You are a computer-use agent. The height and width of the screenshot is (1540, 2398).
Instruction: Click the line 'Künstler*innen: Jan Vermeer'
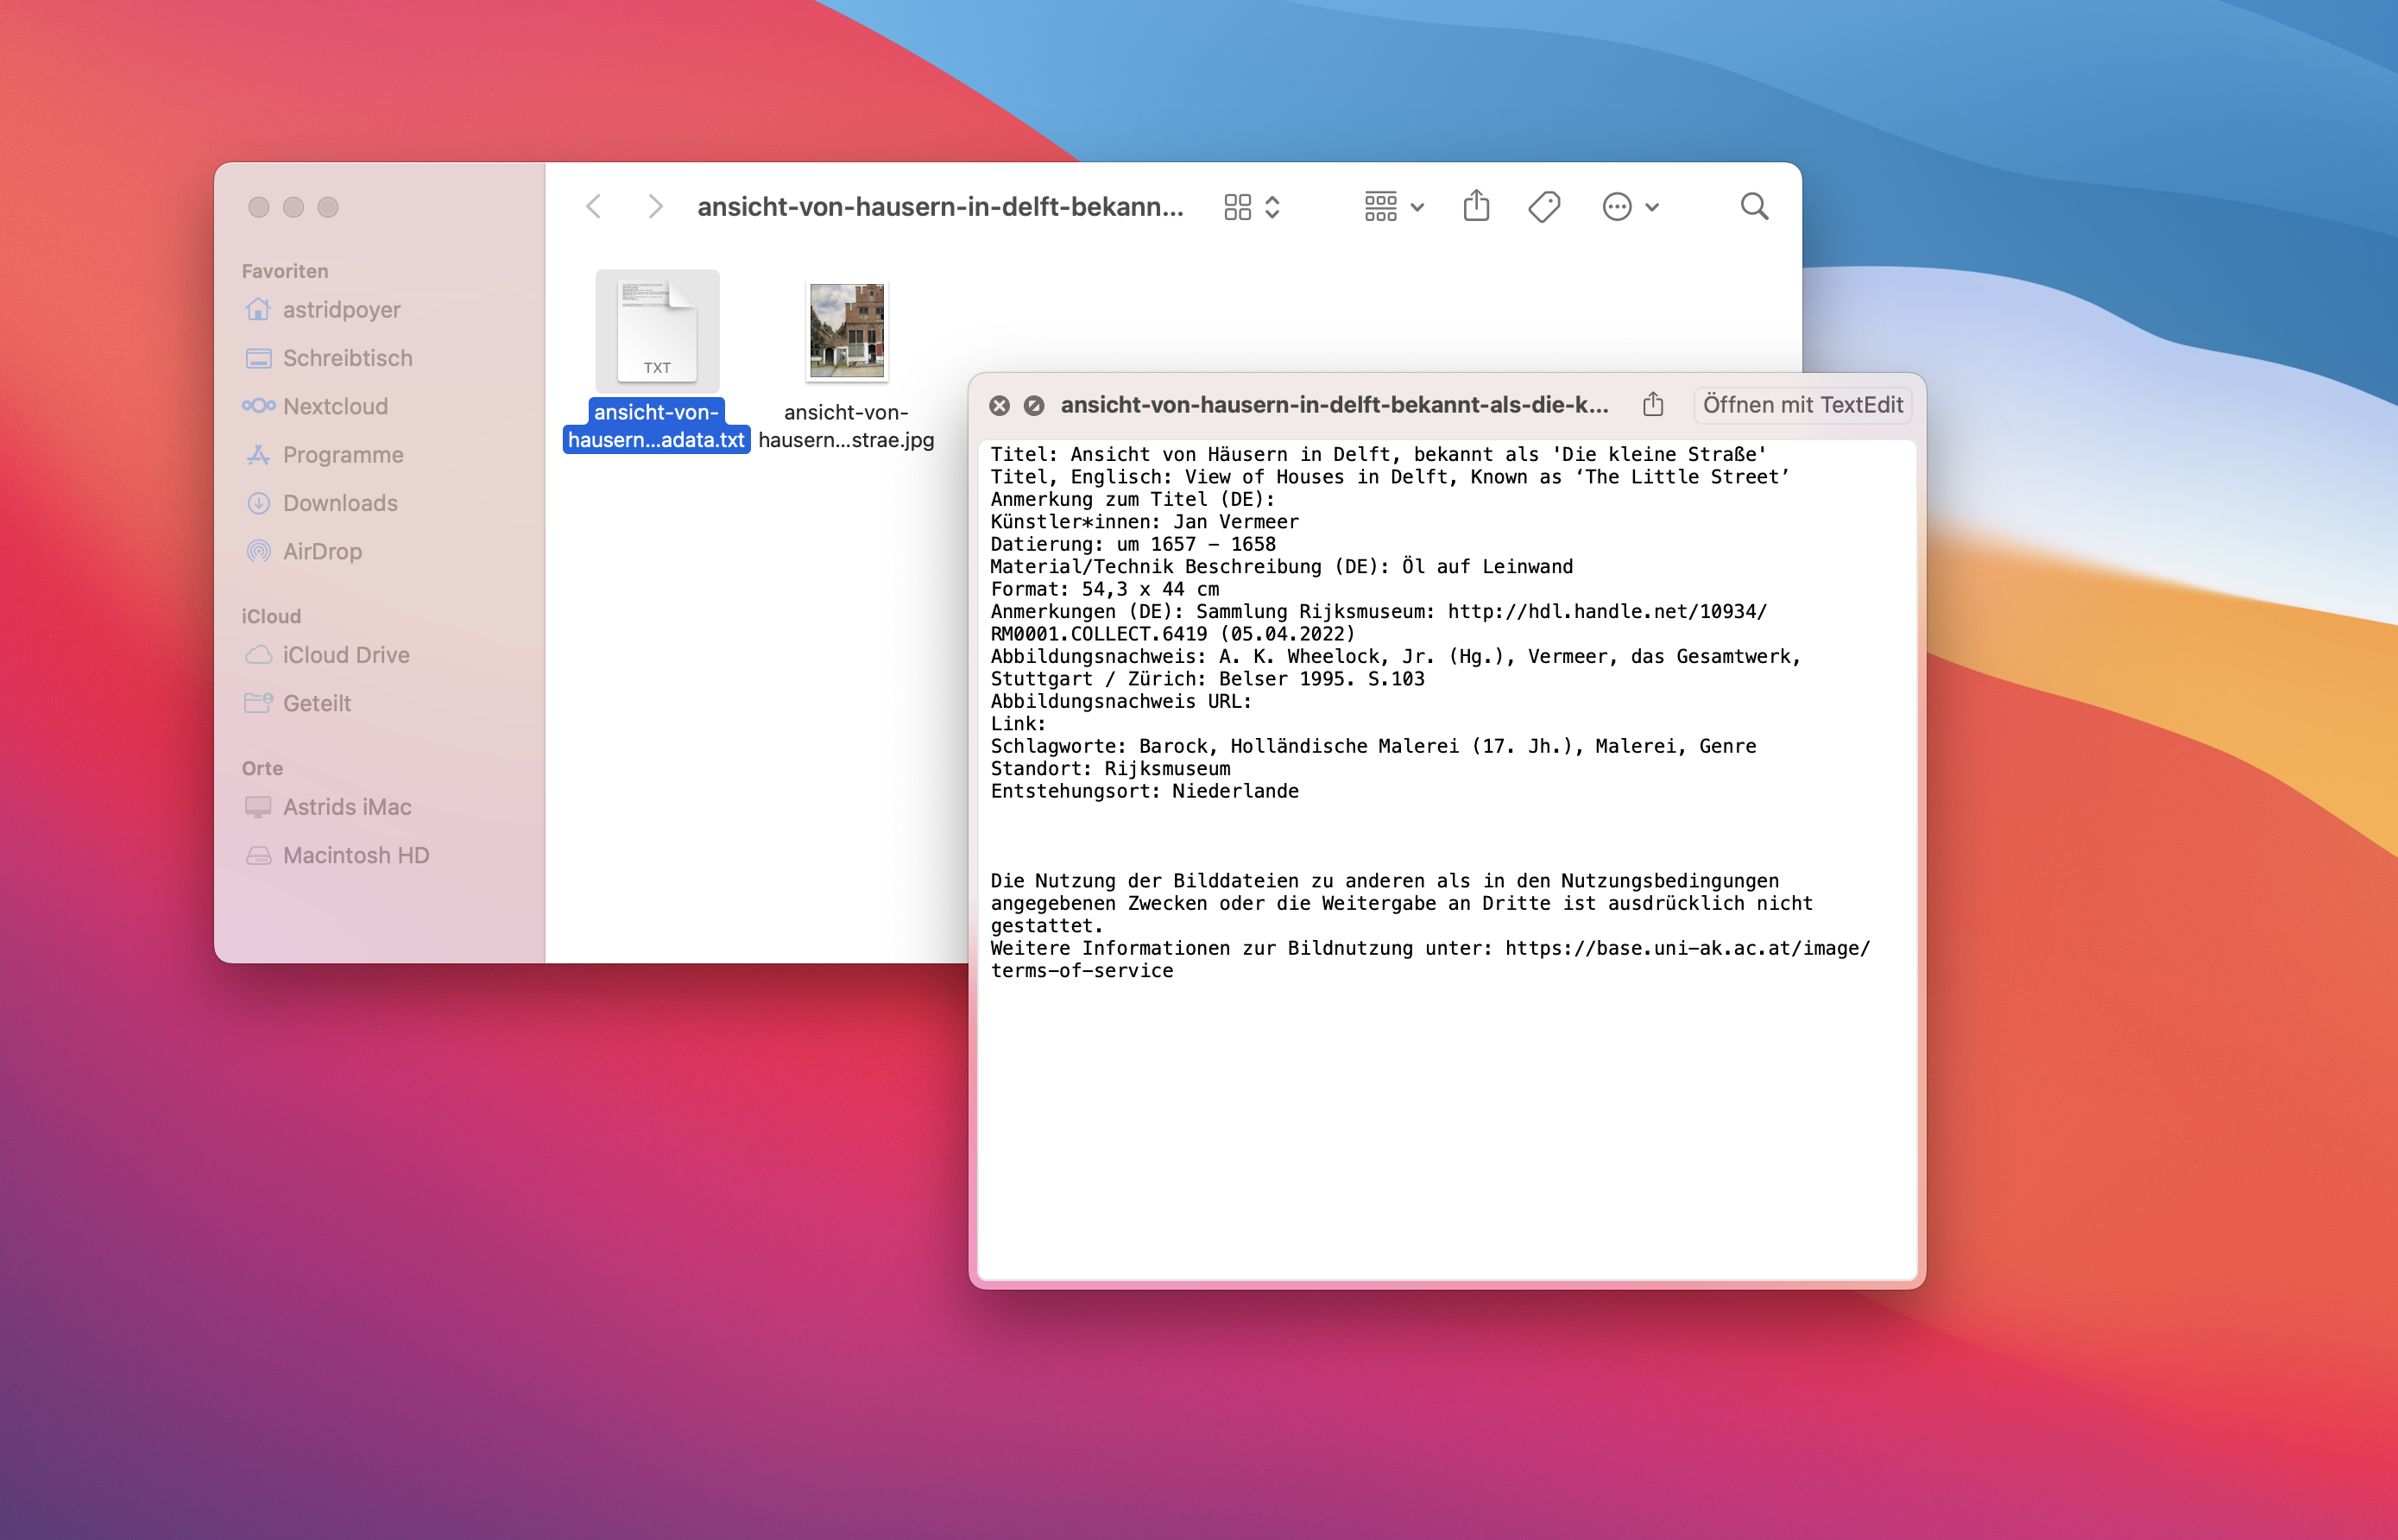1144,522
